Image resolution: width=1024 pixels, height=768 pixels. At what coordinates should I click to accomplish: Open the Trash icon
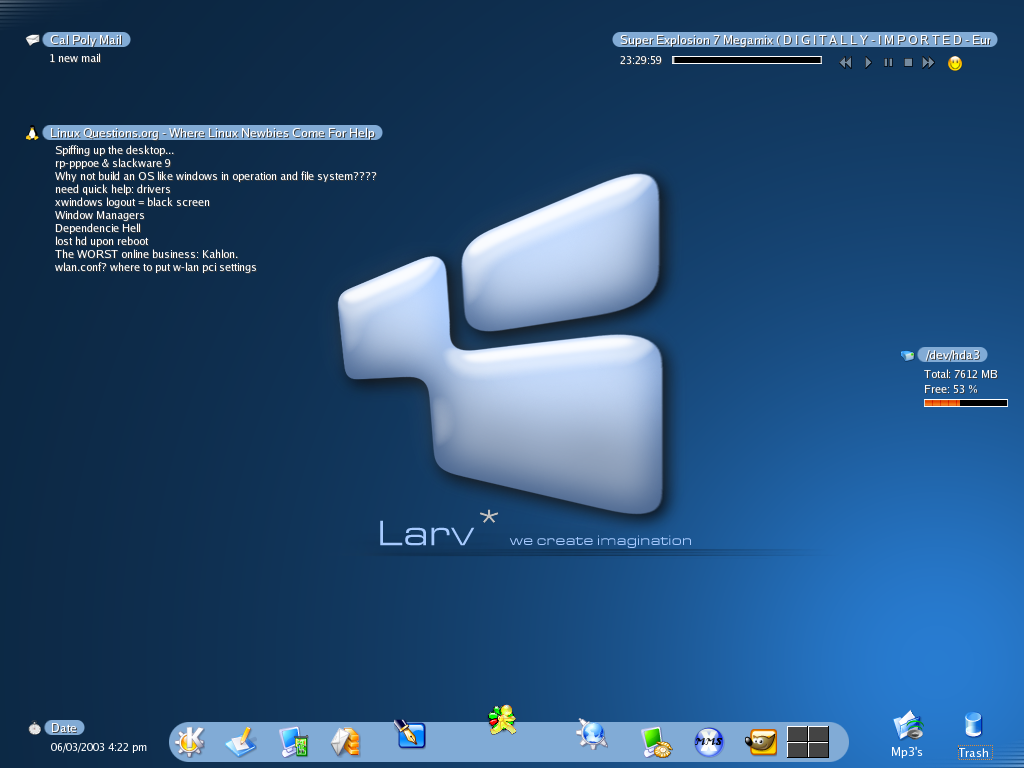(973, 725)
